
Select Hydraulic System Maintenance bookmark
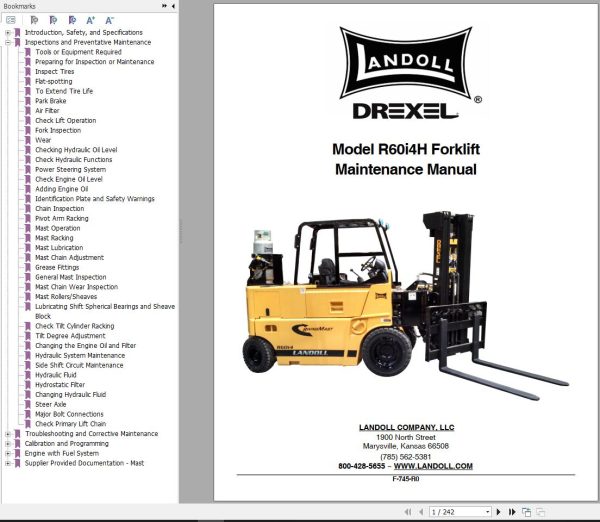pyautogui.click(x=80, y=356)
